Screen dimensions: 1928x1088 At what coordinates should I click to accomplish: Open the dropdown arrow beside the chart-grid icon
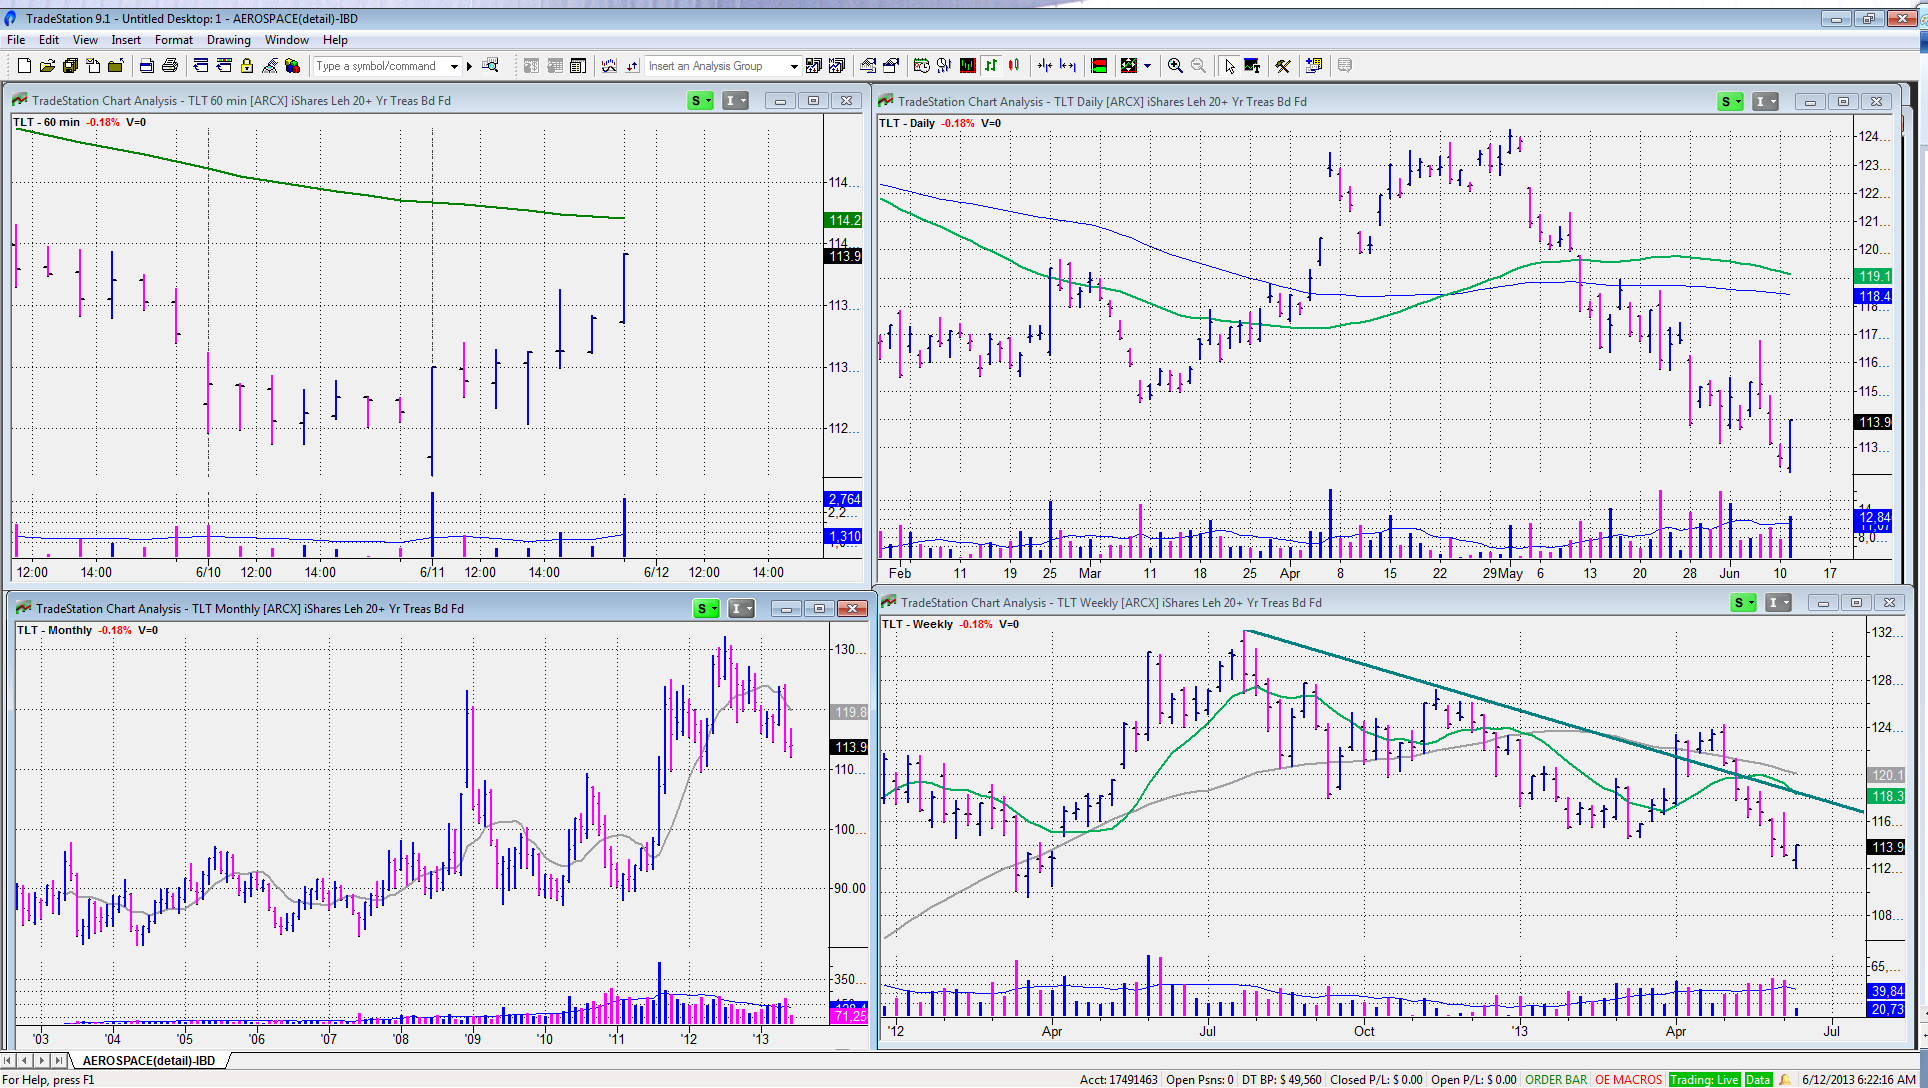click(1147, 65)
